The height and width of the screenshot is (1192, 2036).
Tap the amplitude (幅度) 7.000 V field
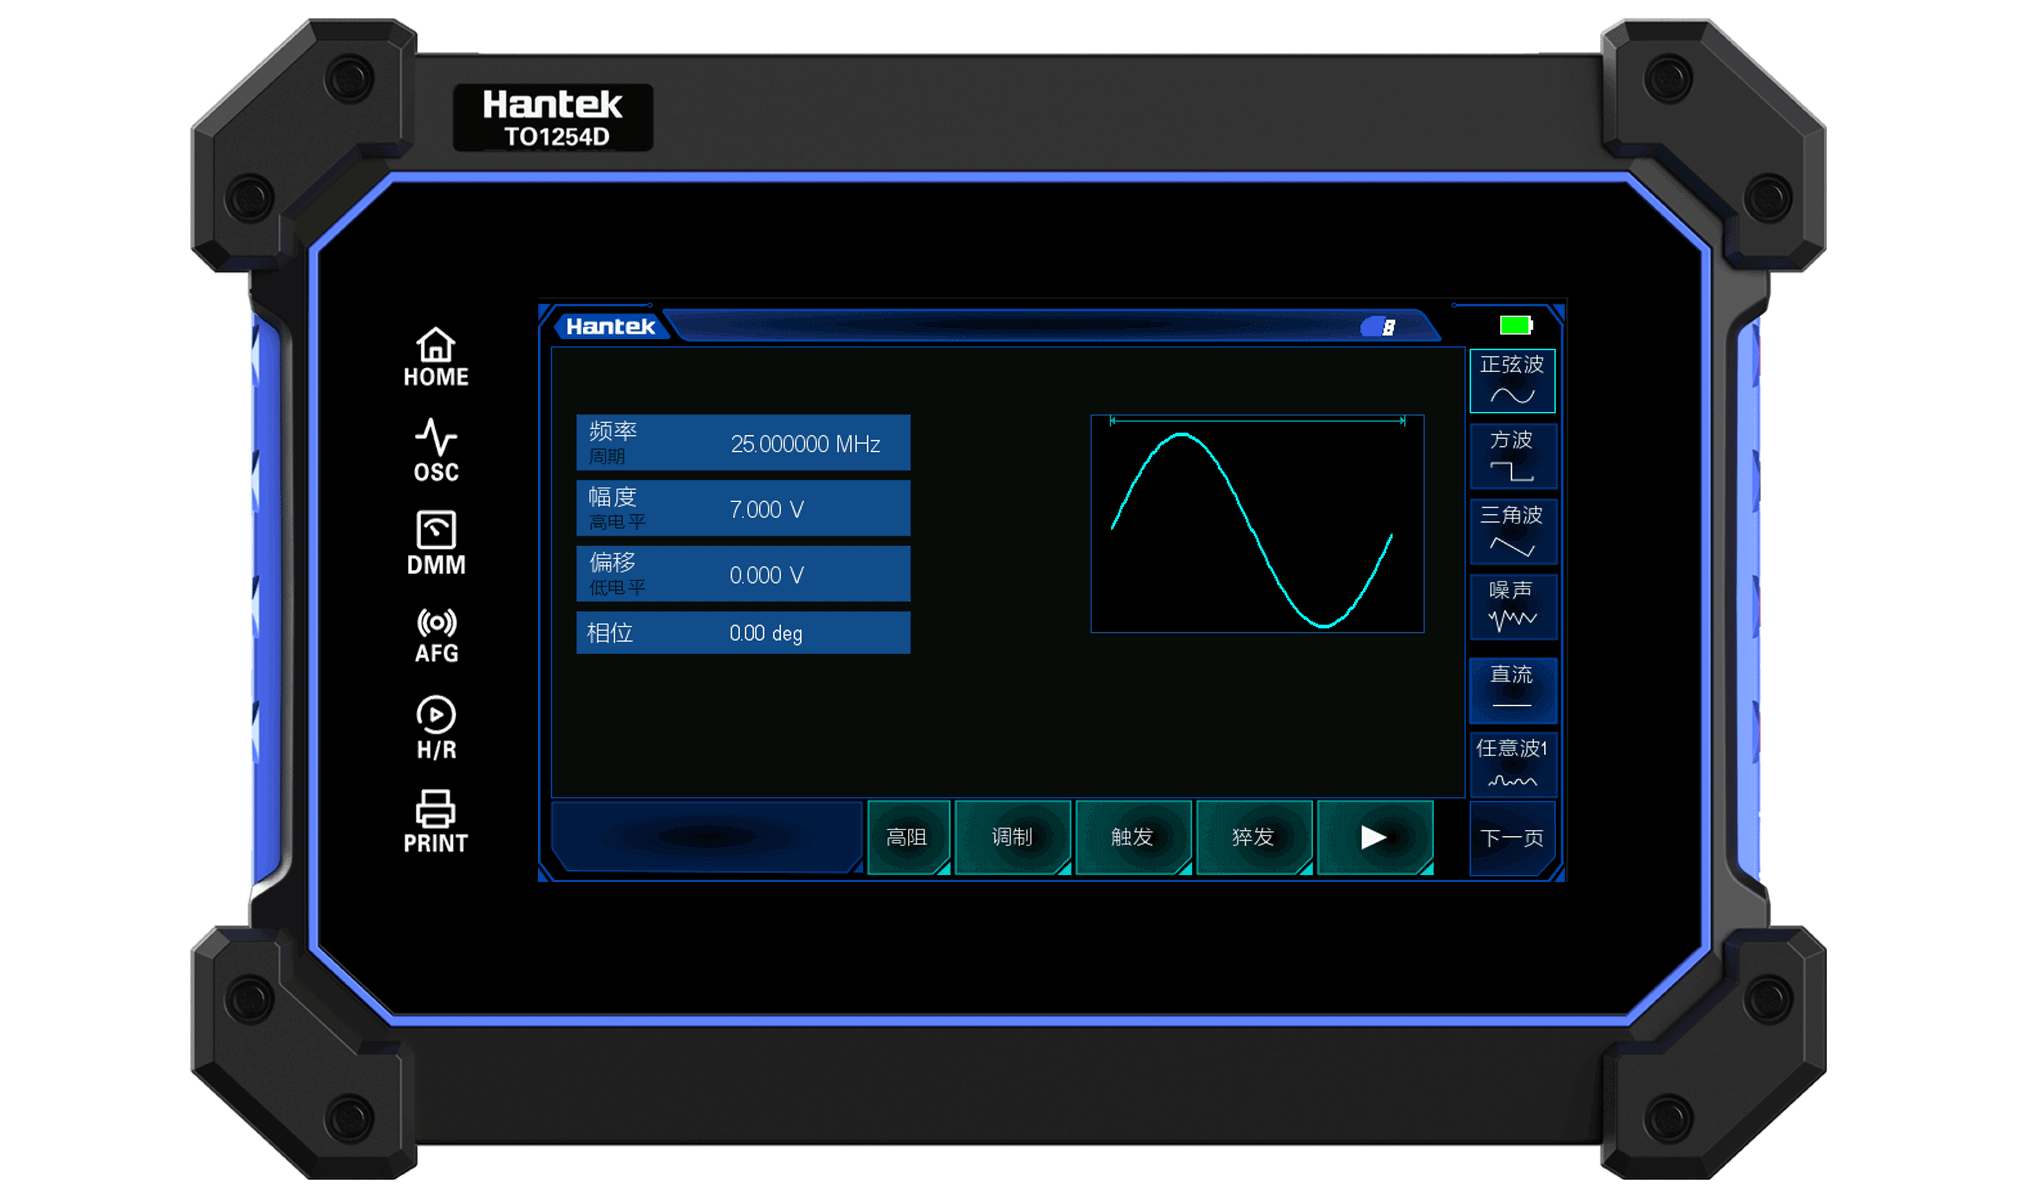tap(743, 509)
